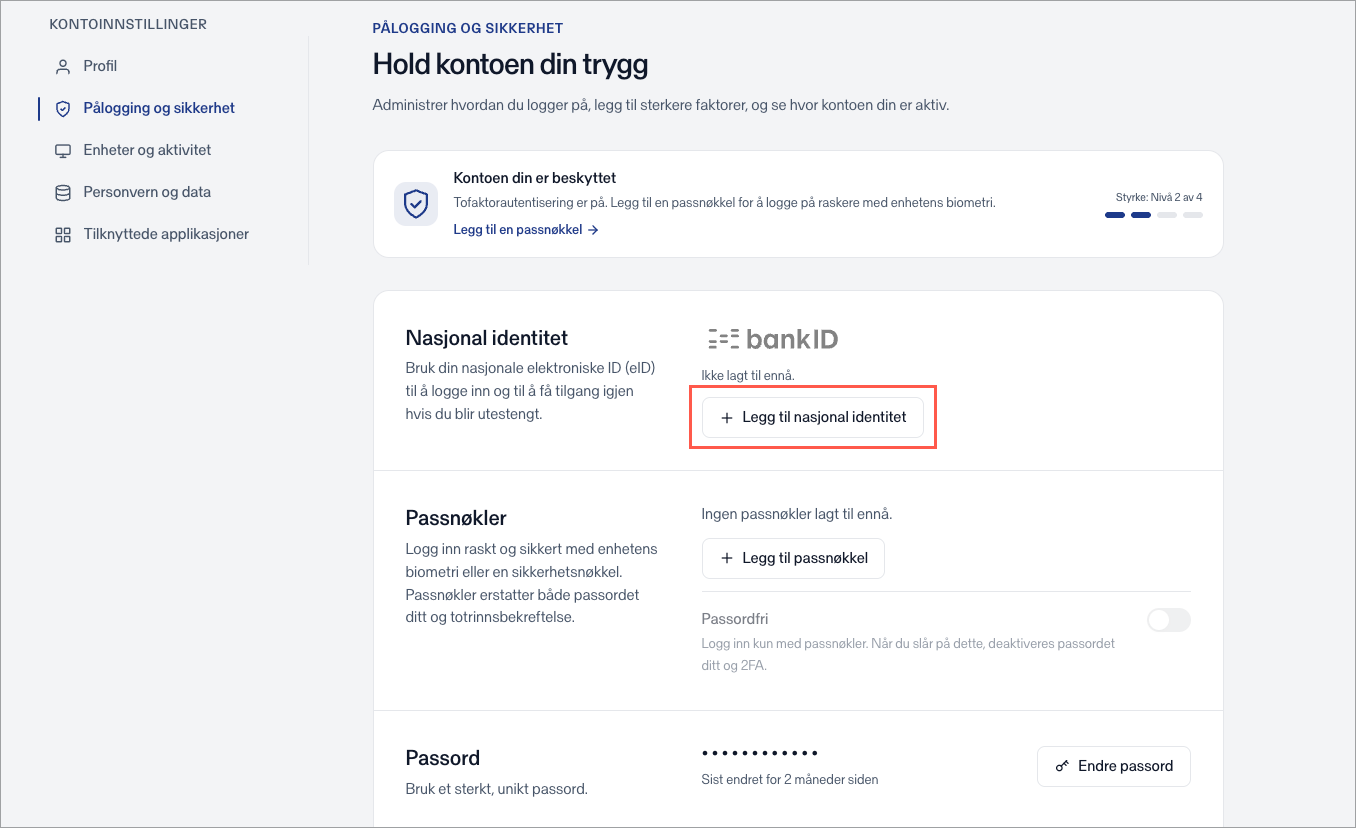Click the masked password dots field
The image size is (1356, 828).
(760, 753)
